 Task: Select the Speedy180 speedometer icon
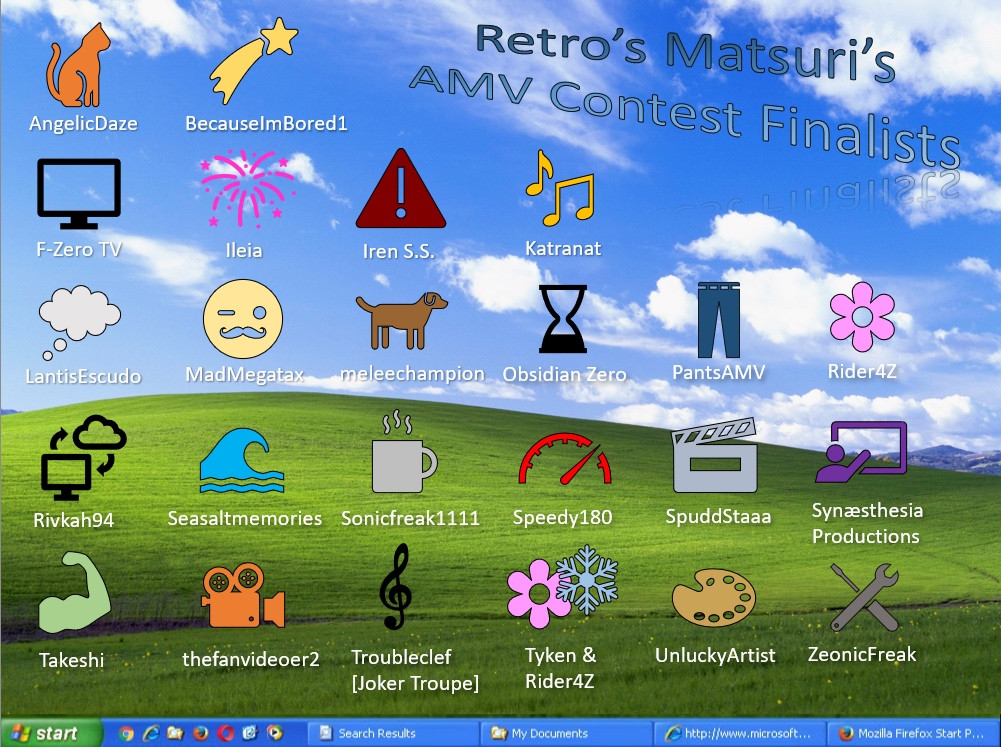[x=565, y=459]
